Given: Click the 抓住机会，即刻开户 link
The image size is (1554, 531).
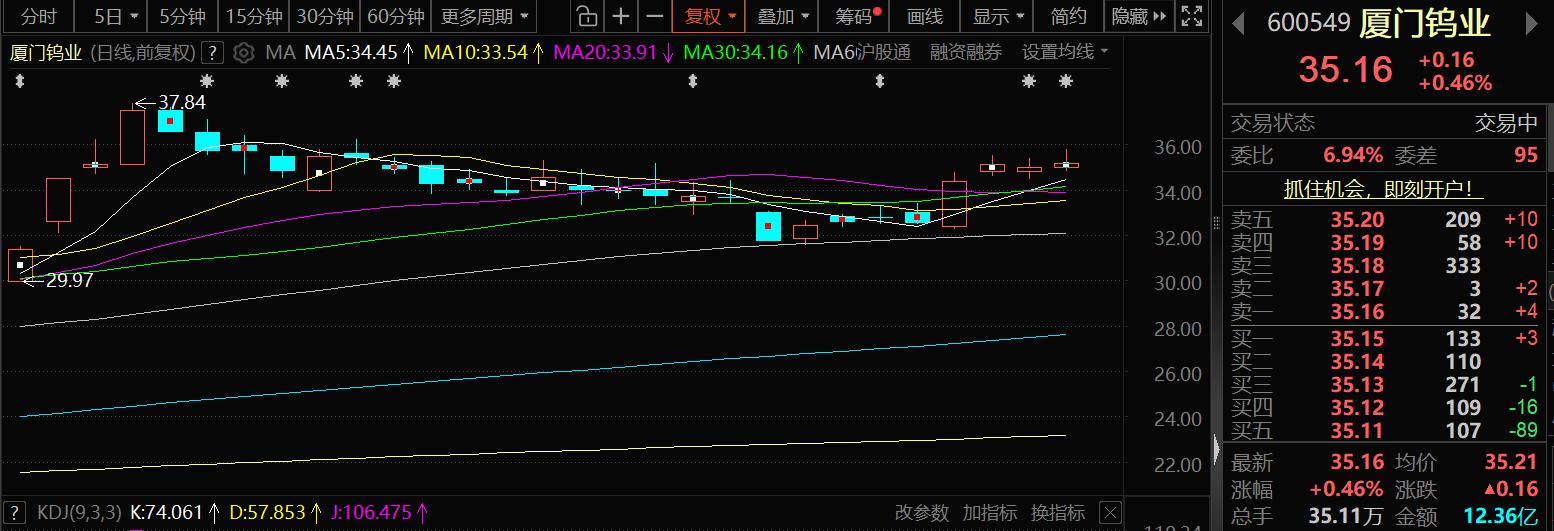Looking at the screenshot, I should (x=1383, y=188).
